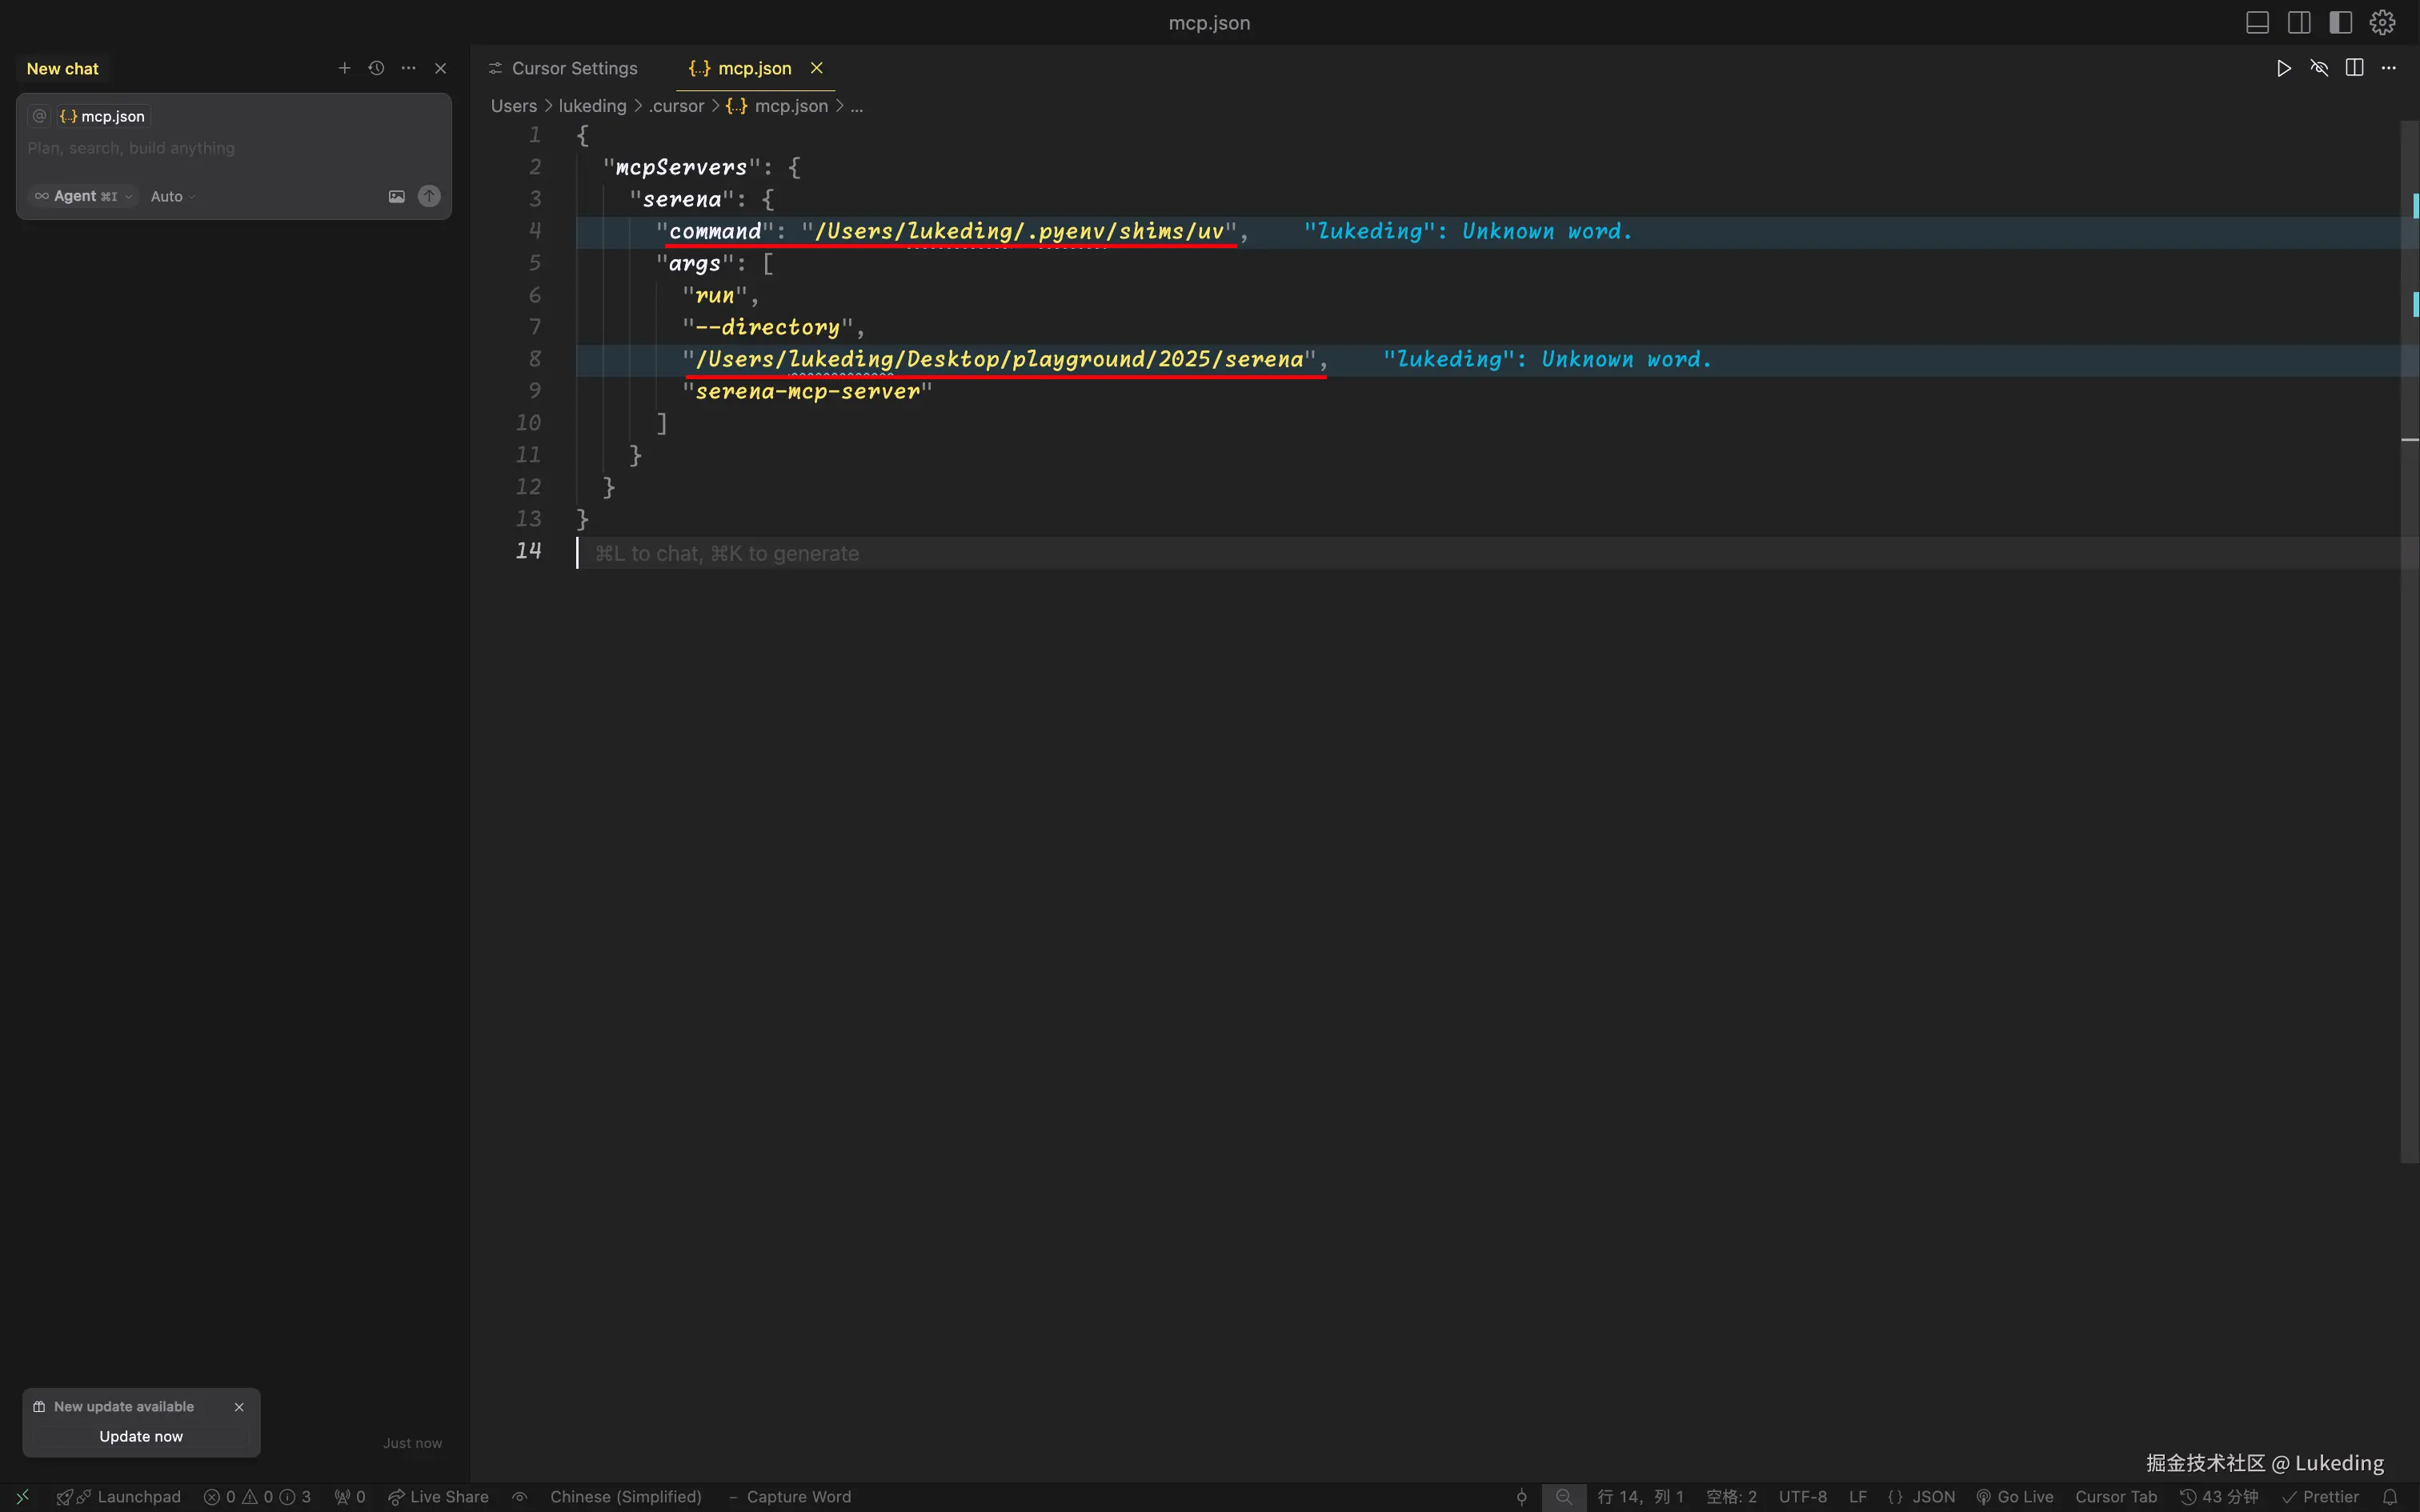Open settings gear in title bar
Viewport: 2420px width, 1512px height.
coord(2382,22)
